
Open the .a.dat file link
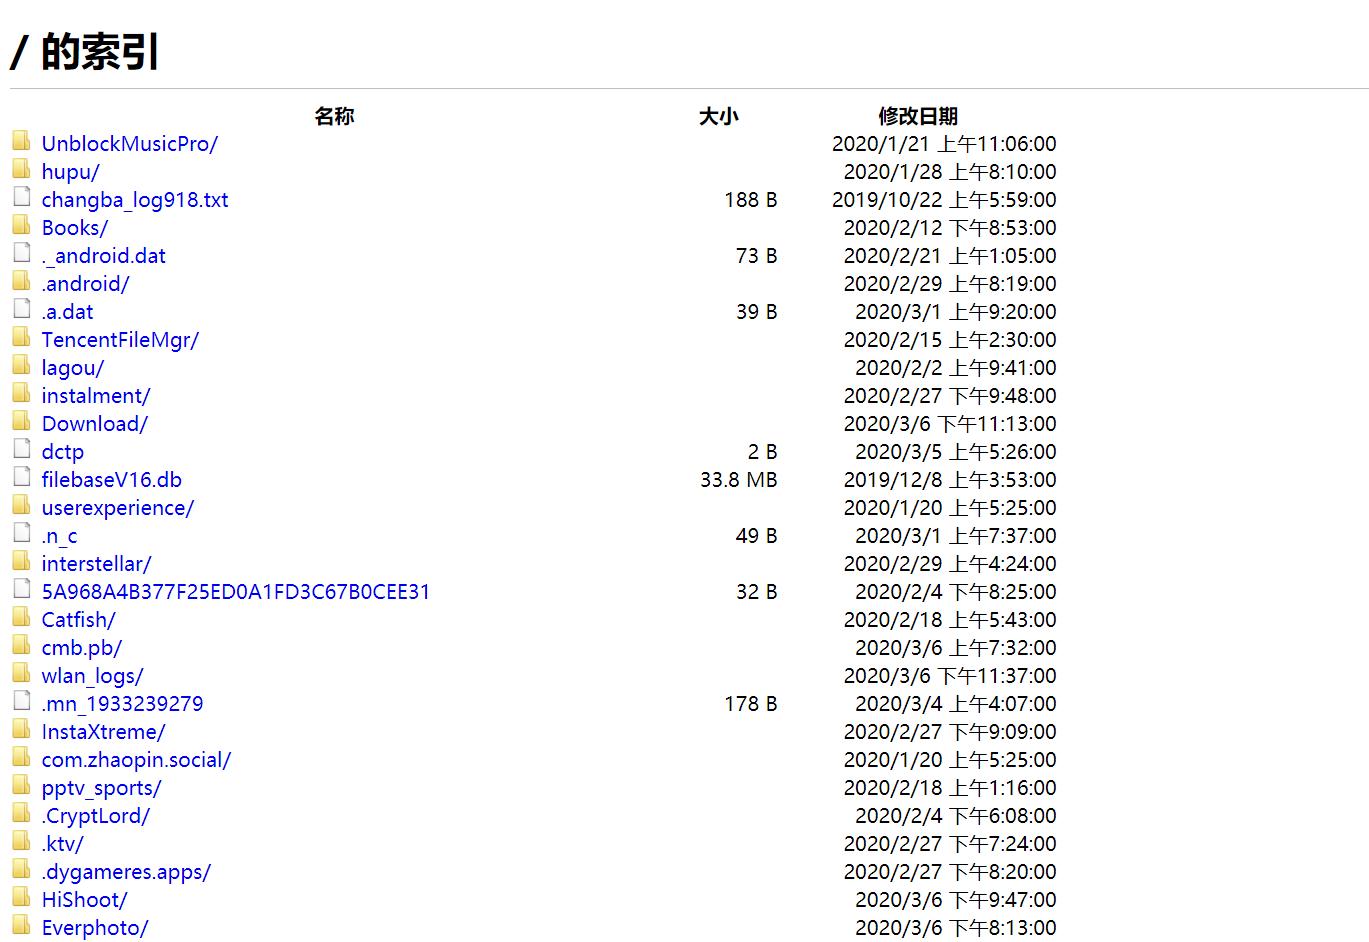pos(68,312)
